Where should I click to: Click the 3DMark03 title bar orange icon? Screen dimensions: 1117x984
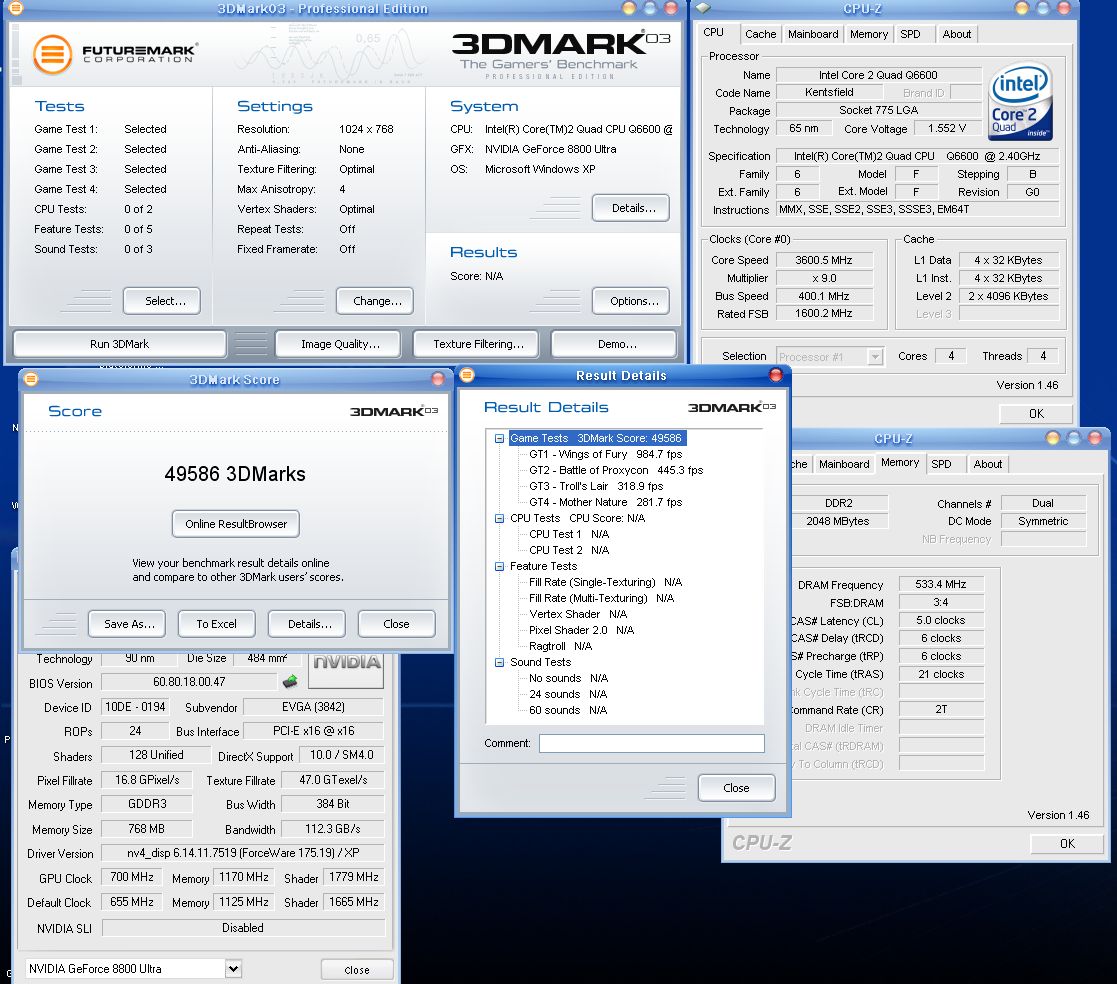pyautogui.click(x=16, y=9)
